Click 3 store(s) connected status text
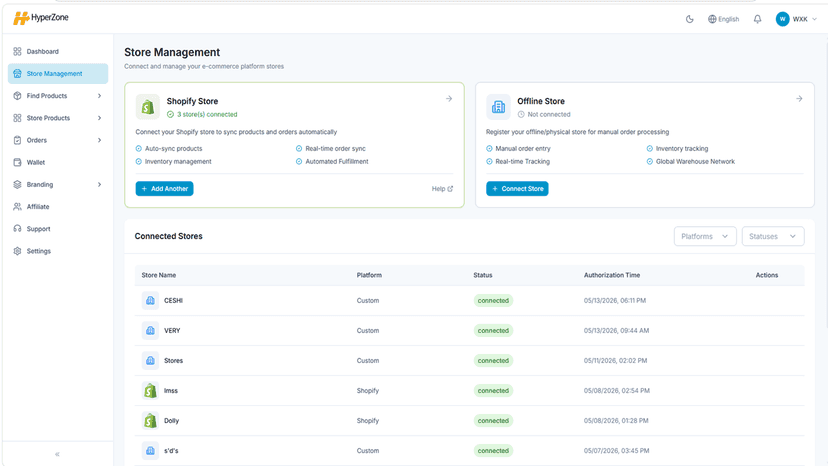This screenshot has width=828, height=466. click(207, 115)
